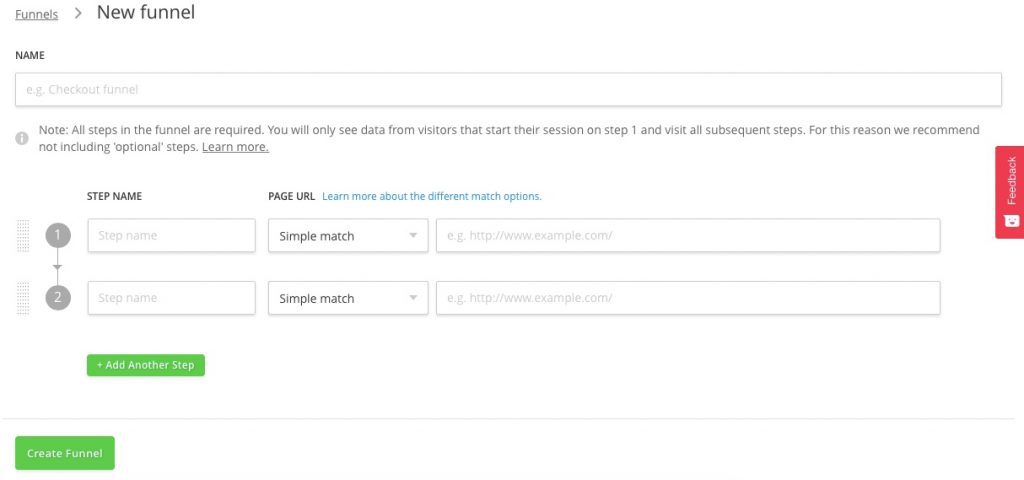Click the smiley icon on Feedback tab
Image resolution: width=1024 pixels, height=480 pixels.
pyautogui.click(x=1010, y=221)
